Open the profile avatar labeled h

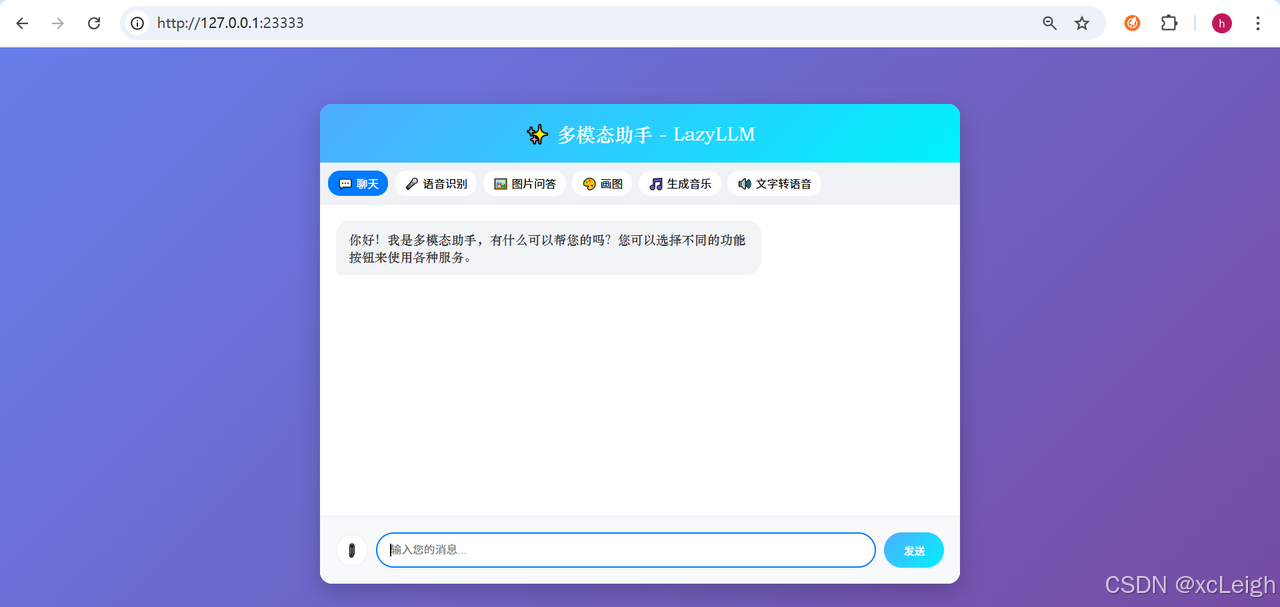click(x=1222, y=23)
